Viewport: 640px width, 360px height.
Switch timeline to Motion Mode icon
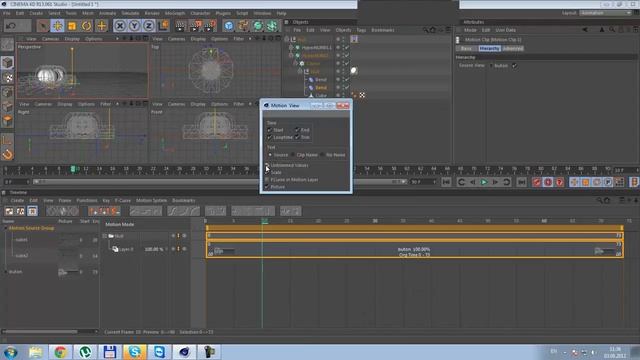[x=32, y=211]
